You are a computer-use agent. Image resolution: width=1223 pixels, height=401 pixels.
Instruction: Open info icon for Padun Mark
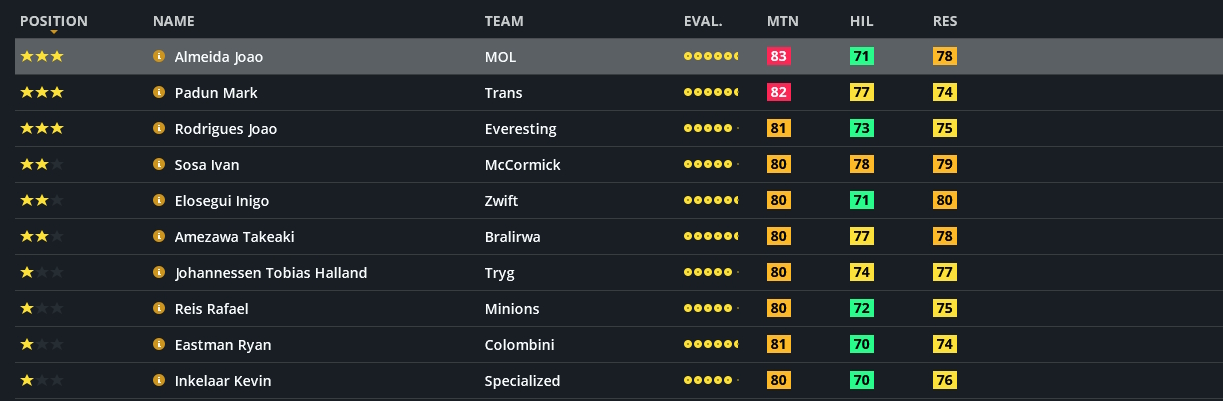point(158,93)
